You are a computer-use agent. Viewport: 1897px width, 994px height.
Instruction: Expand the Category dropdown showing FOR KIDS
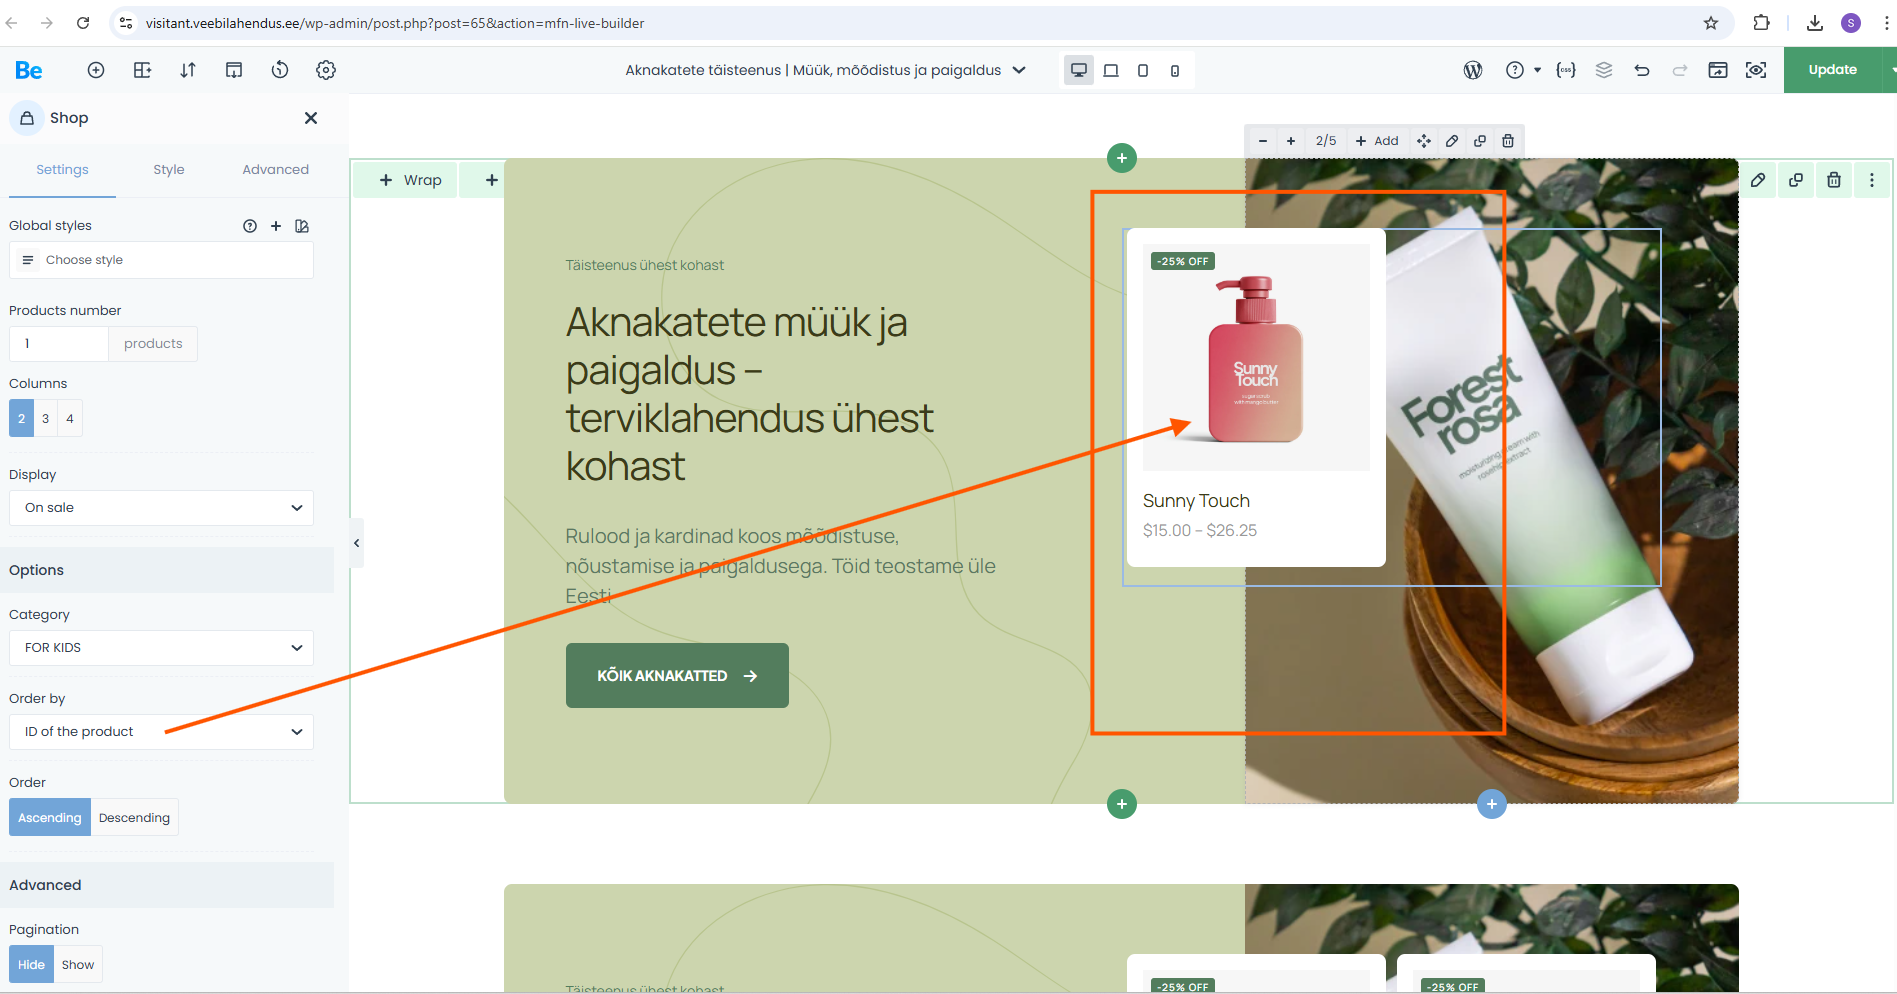coord(161,648)
